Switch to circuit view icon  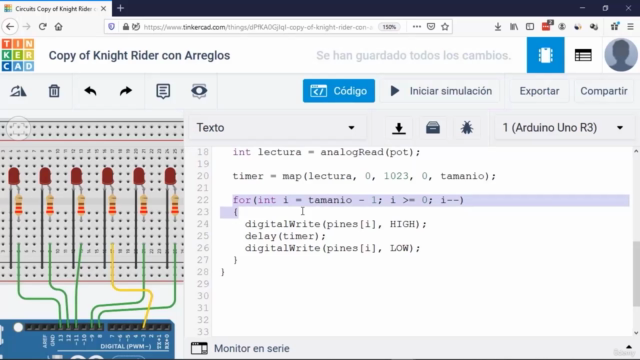pos(545,55)
